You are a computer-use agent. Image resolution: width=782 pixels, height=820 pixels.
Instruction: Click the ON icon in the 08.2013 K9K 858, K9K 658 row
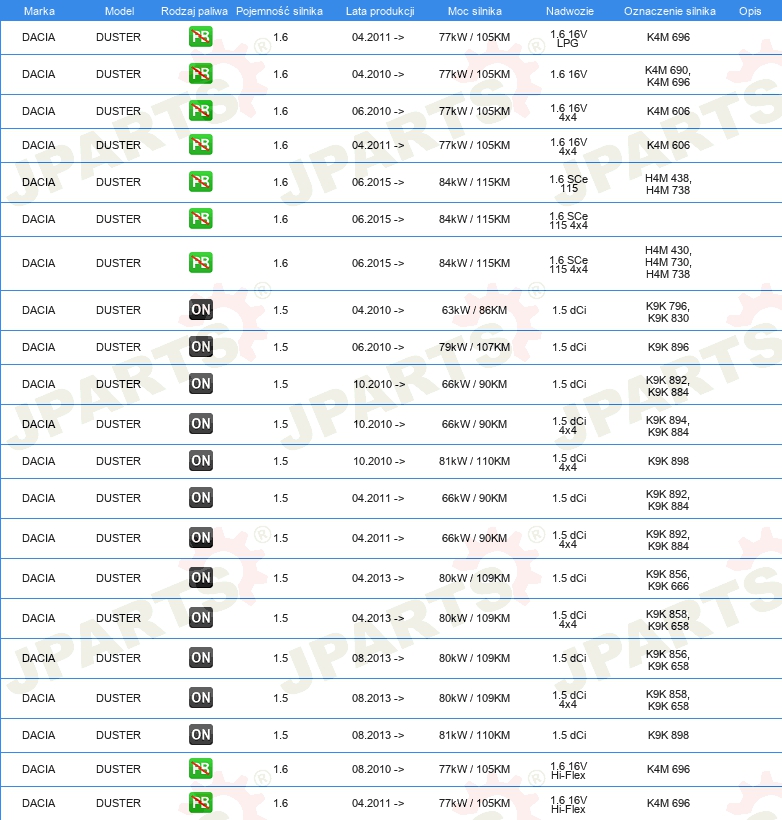(x=201, y=698)
